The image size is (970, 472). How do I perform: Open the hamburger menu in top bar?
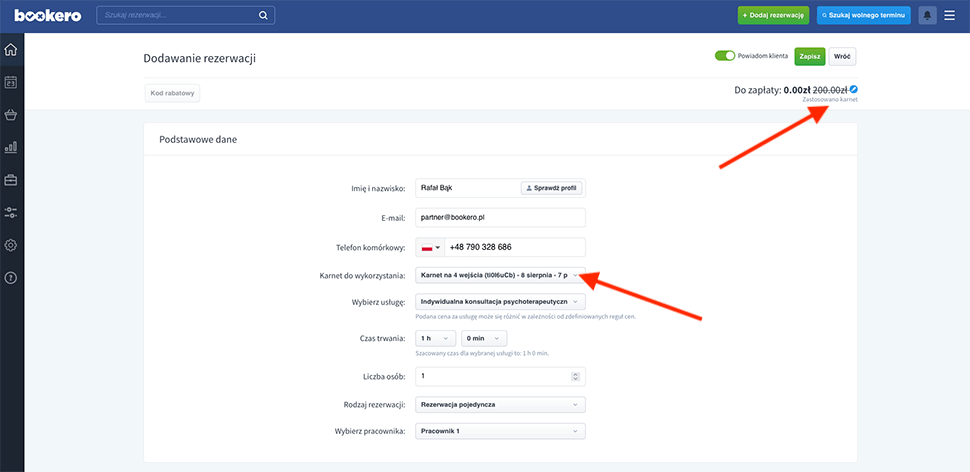click(x=950, y=15)
